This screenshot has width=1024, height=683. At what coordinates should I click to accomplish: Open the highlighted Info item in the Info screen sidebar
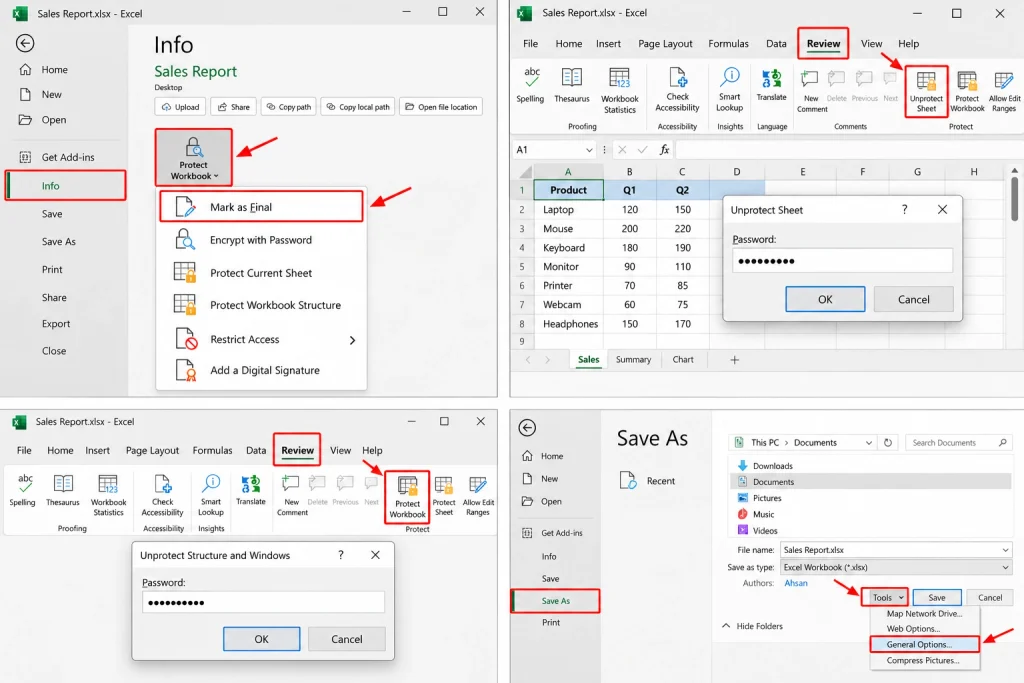point(65,186)
